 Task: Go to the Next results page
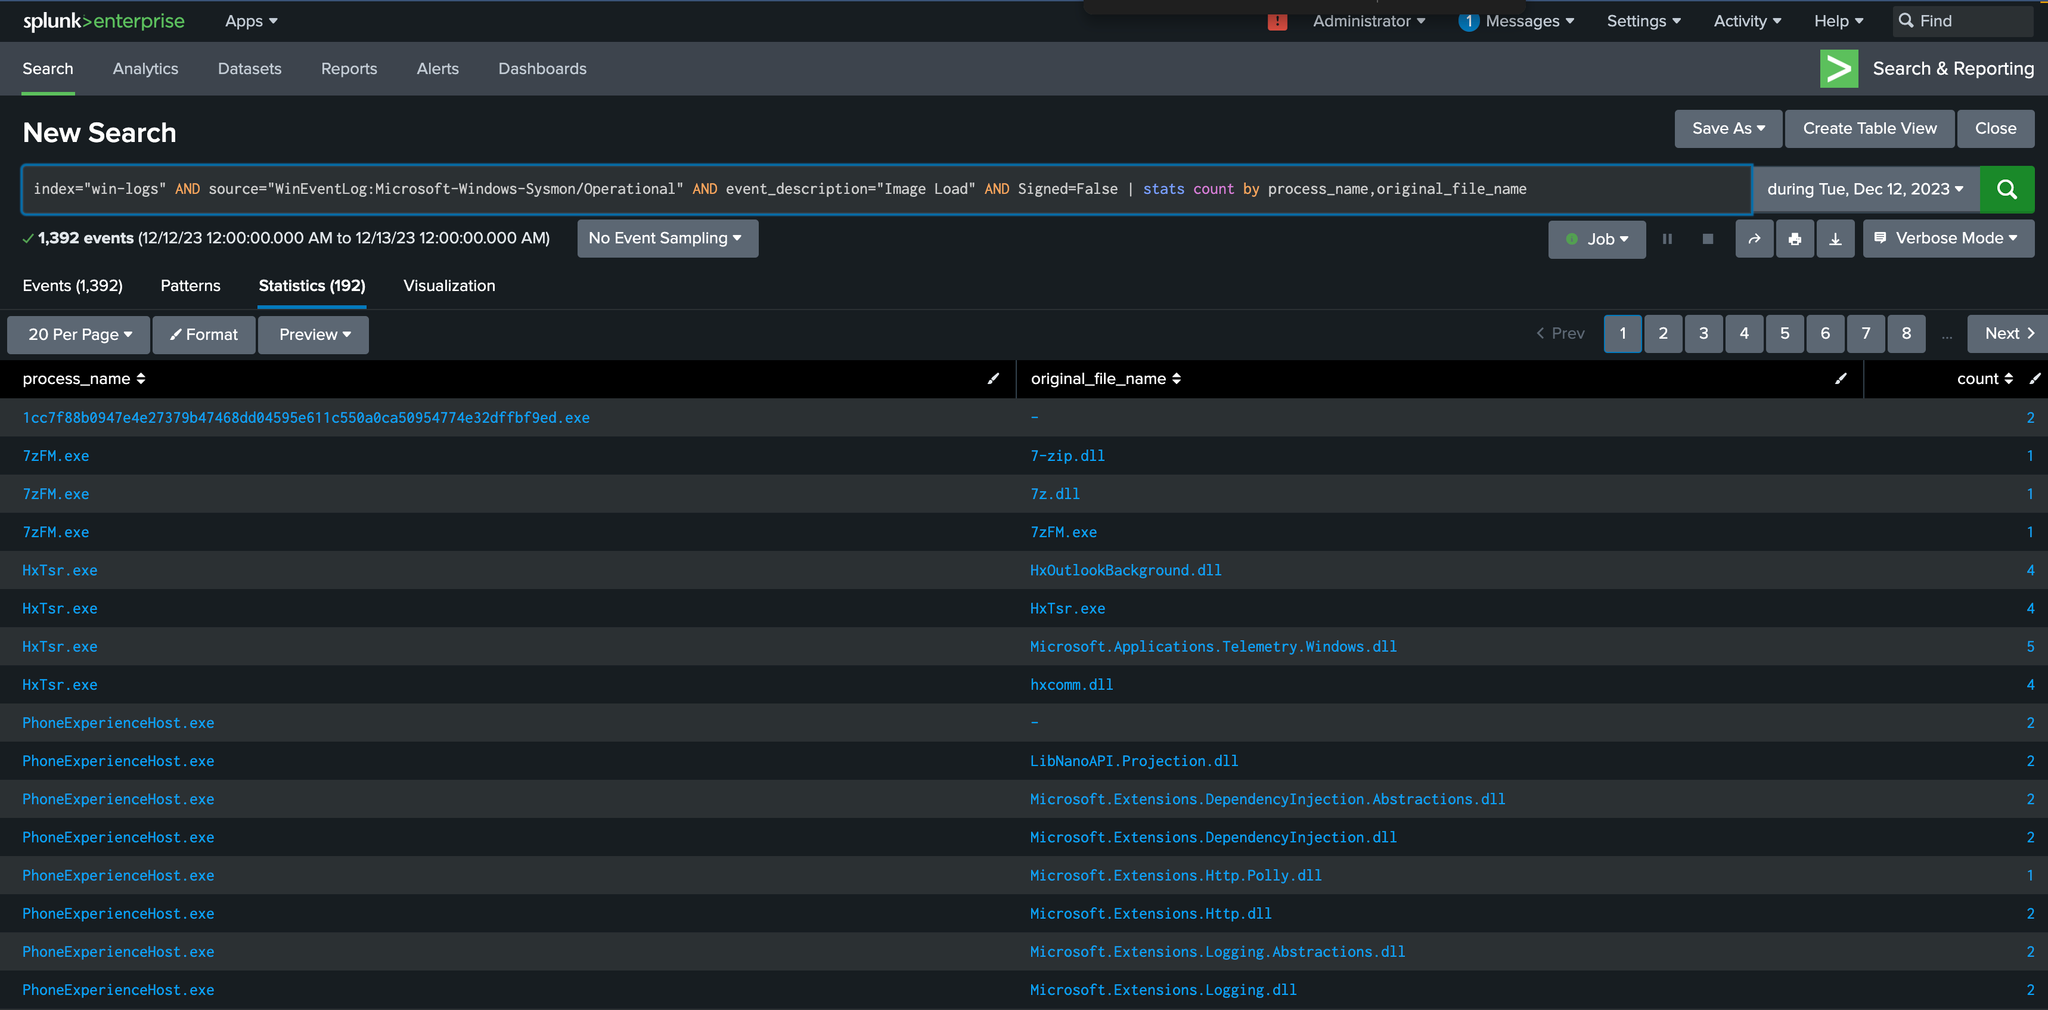click(2009, 334)
